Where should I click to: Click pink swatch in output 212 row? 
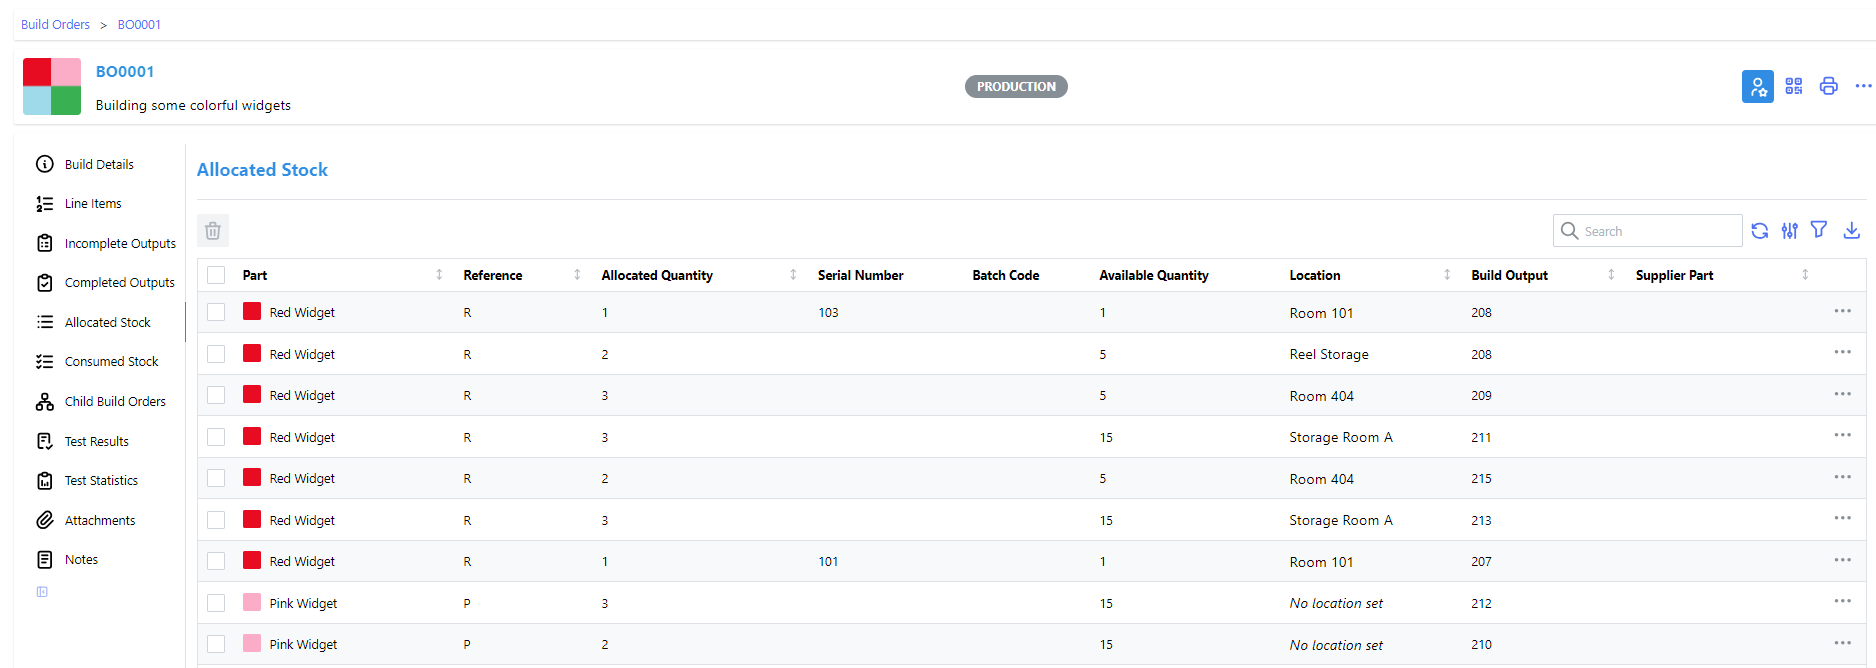[x=252, y=602]
